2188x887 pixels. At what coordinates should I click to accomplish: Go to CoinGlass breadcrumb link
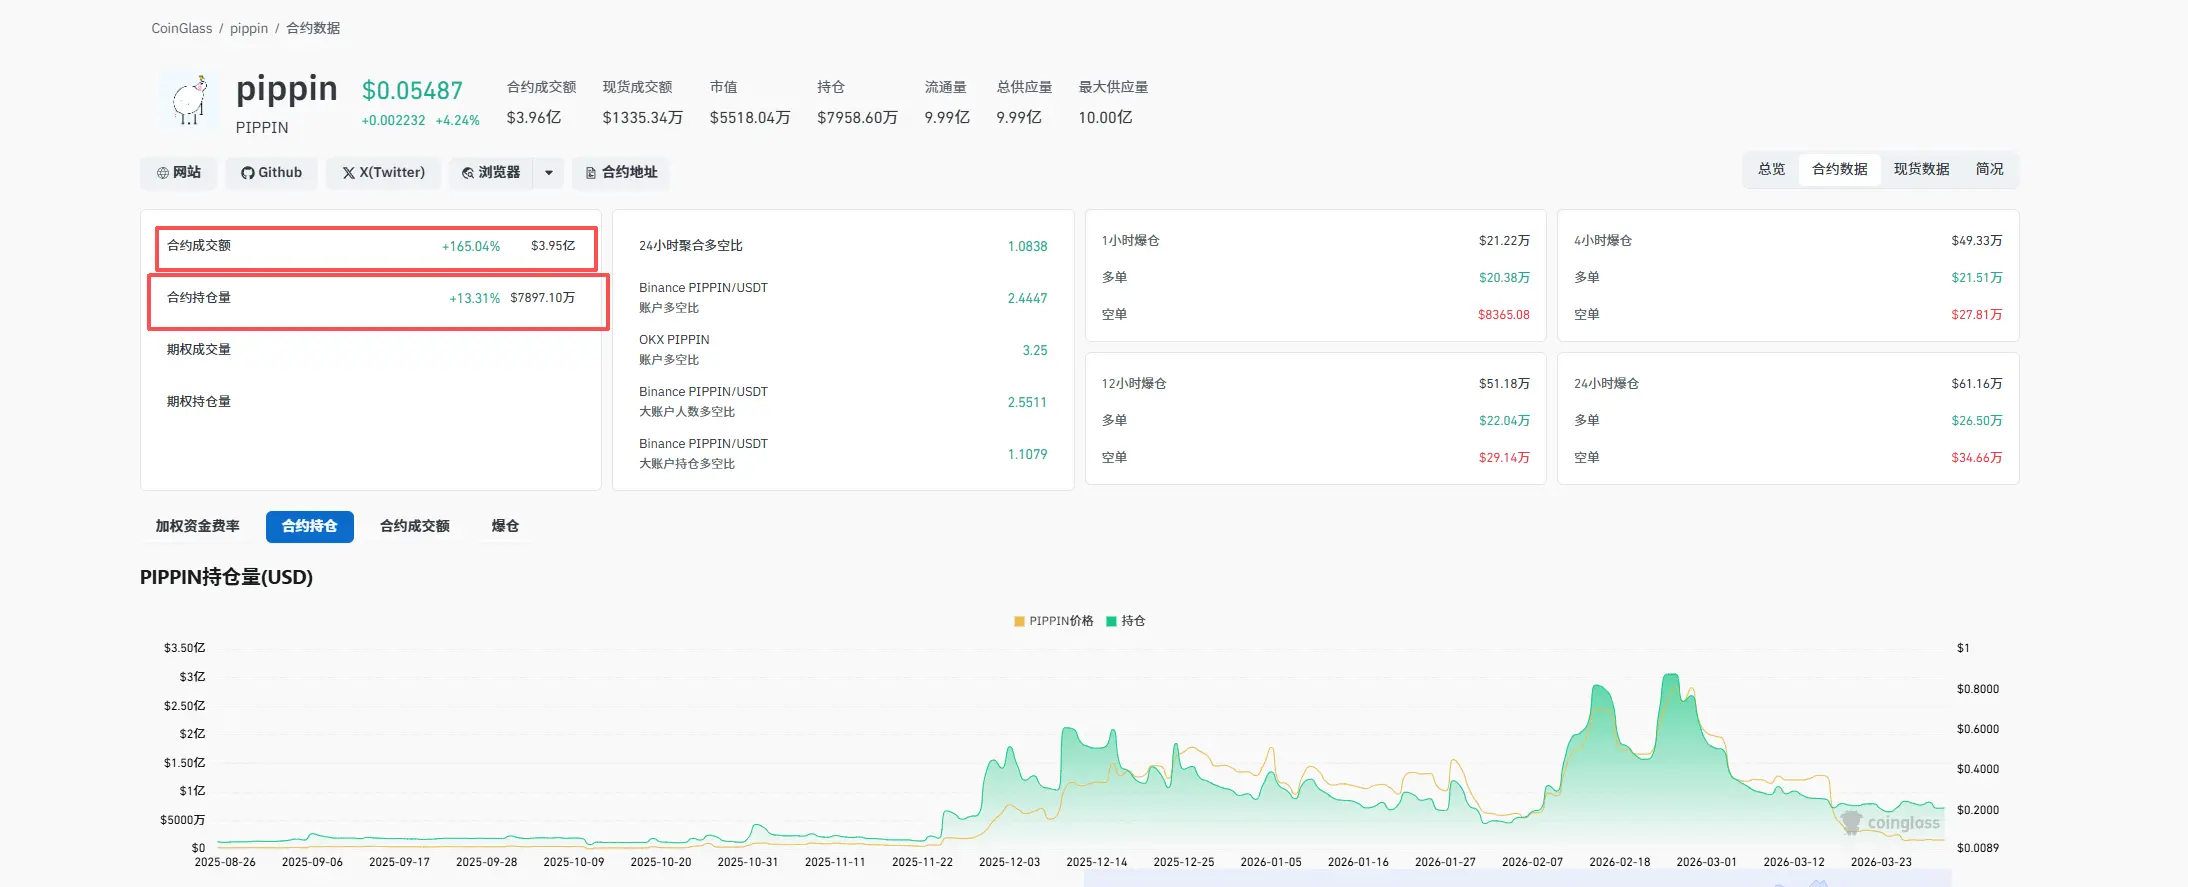181,28
